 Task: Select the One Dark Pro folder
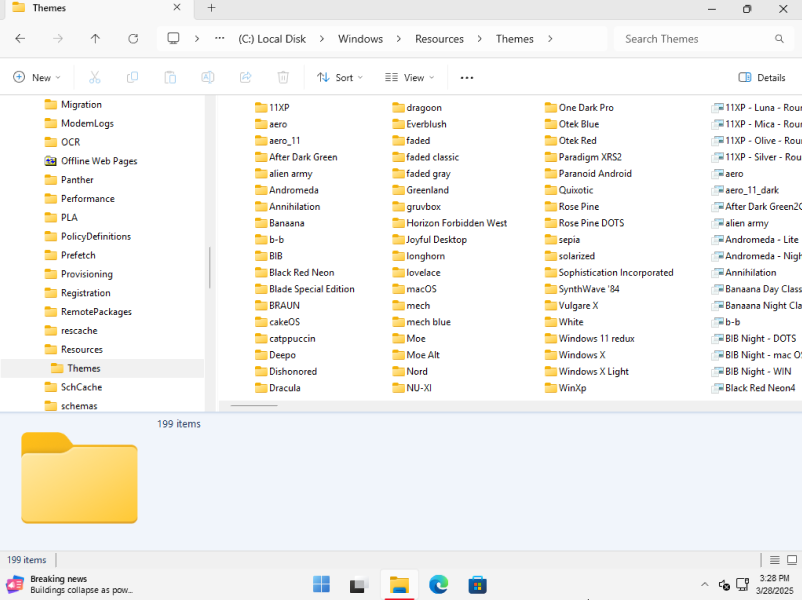click(579, 107)
